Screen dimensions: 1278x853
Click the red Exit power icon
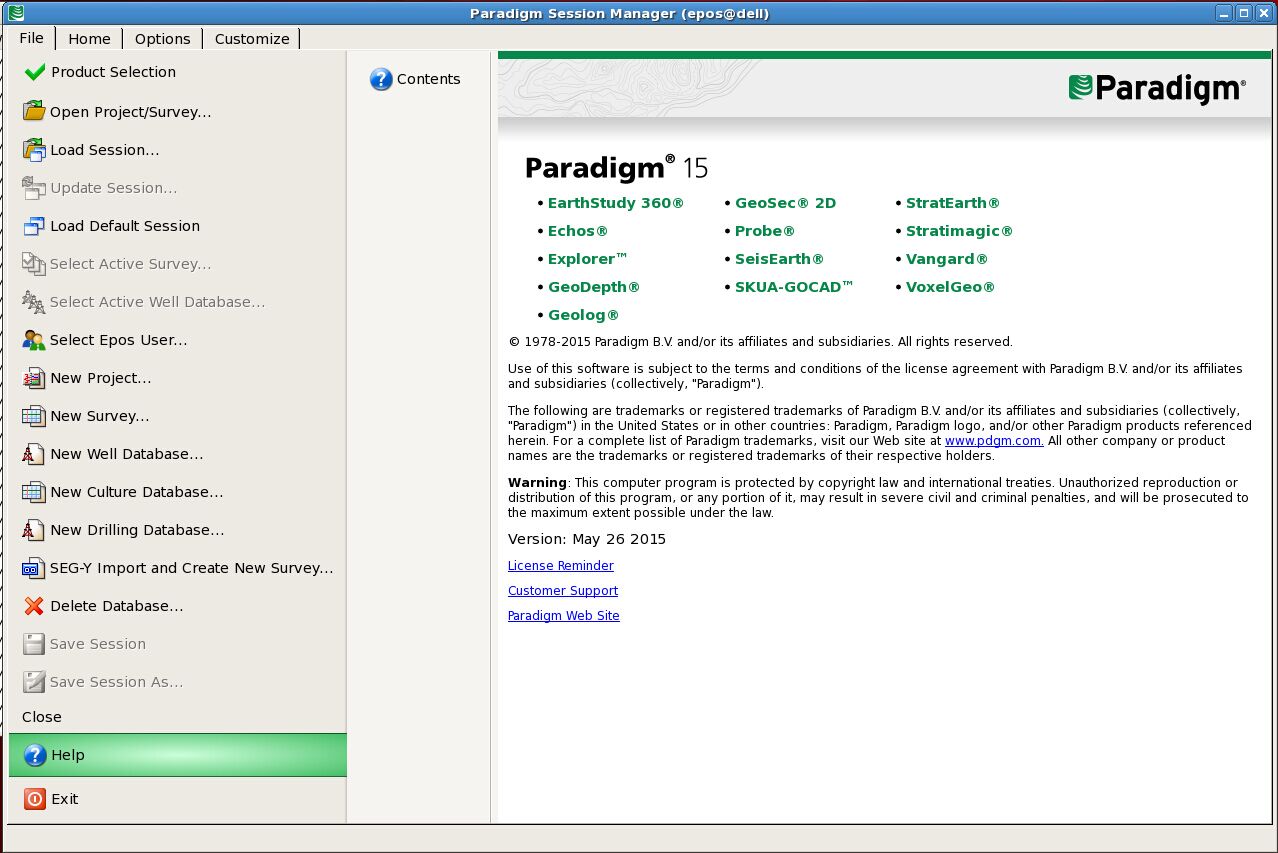tap(35, 799)
